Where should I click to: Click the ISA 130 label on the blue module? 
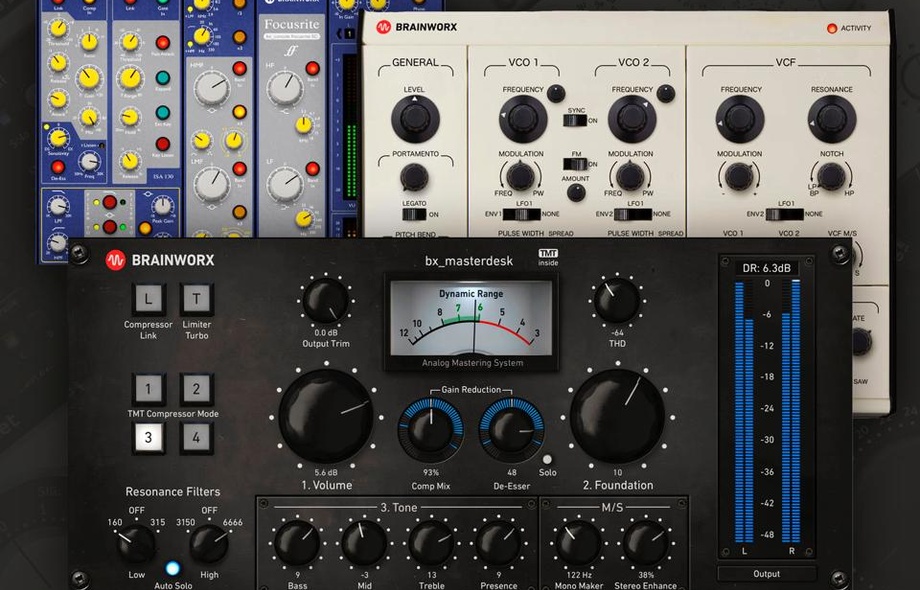(164, 175)
